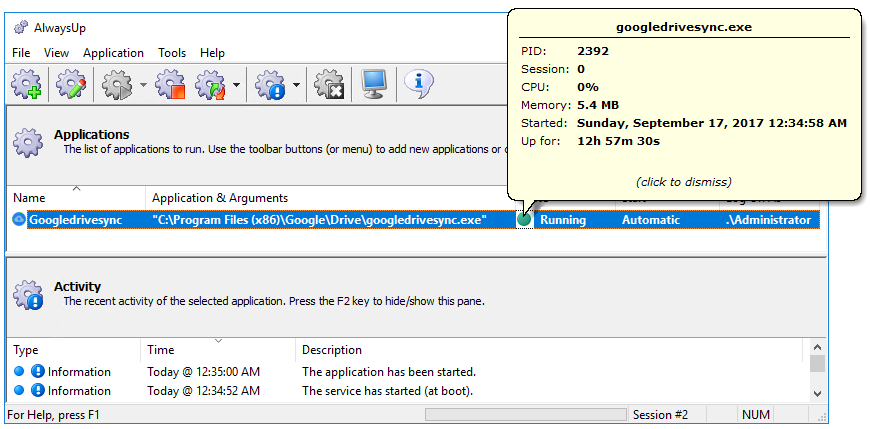Click the Today @ 12:35:00 AM time cell
Viewport: 870px width, 429px height.
pos(203,372)
